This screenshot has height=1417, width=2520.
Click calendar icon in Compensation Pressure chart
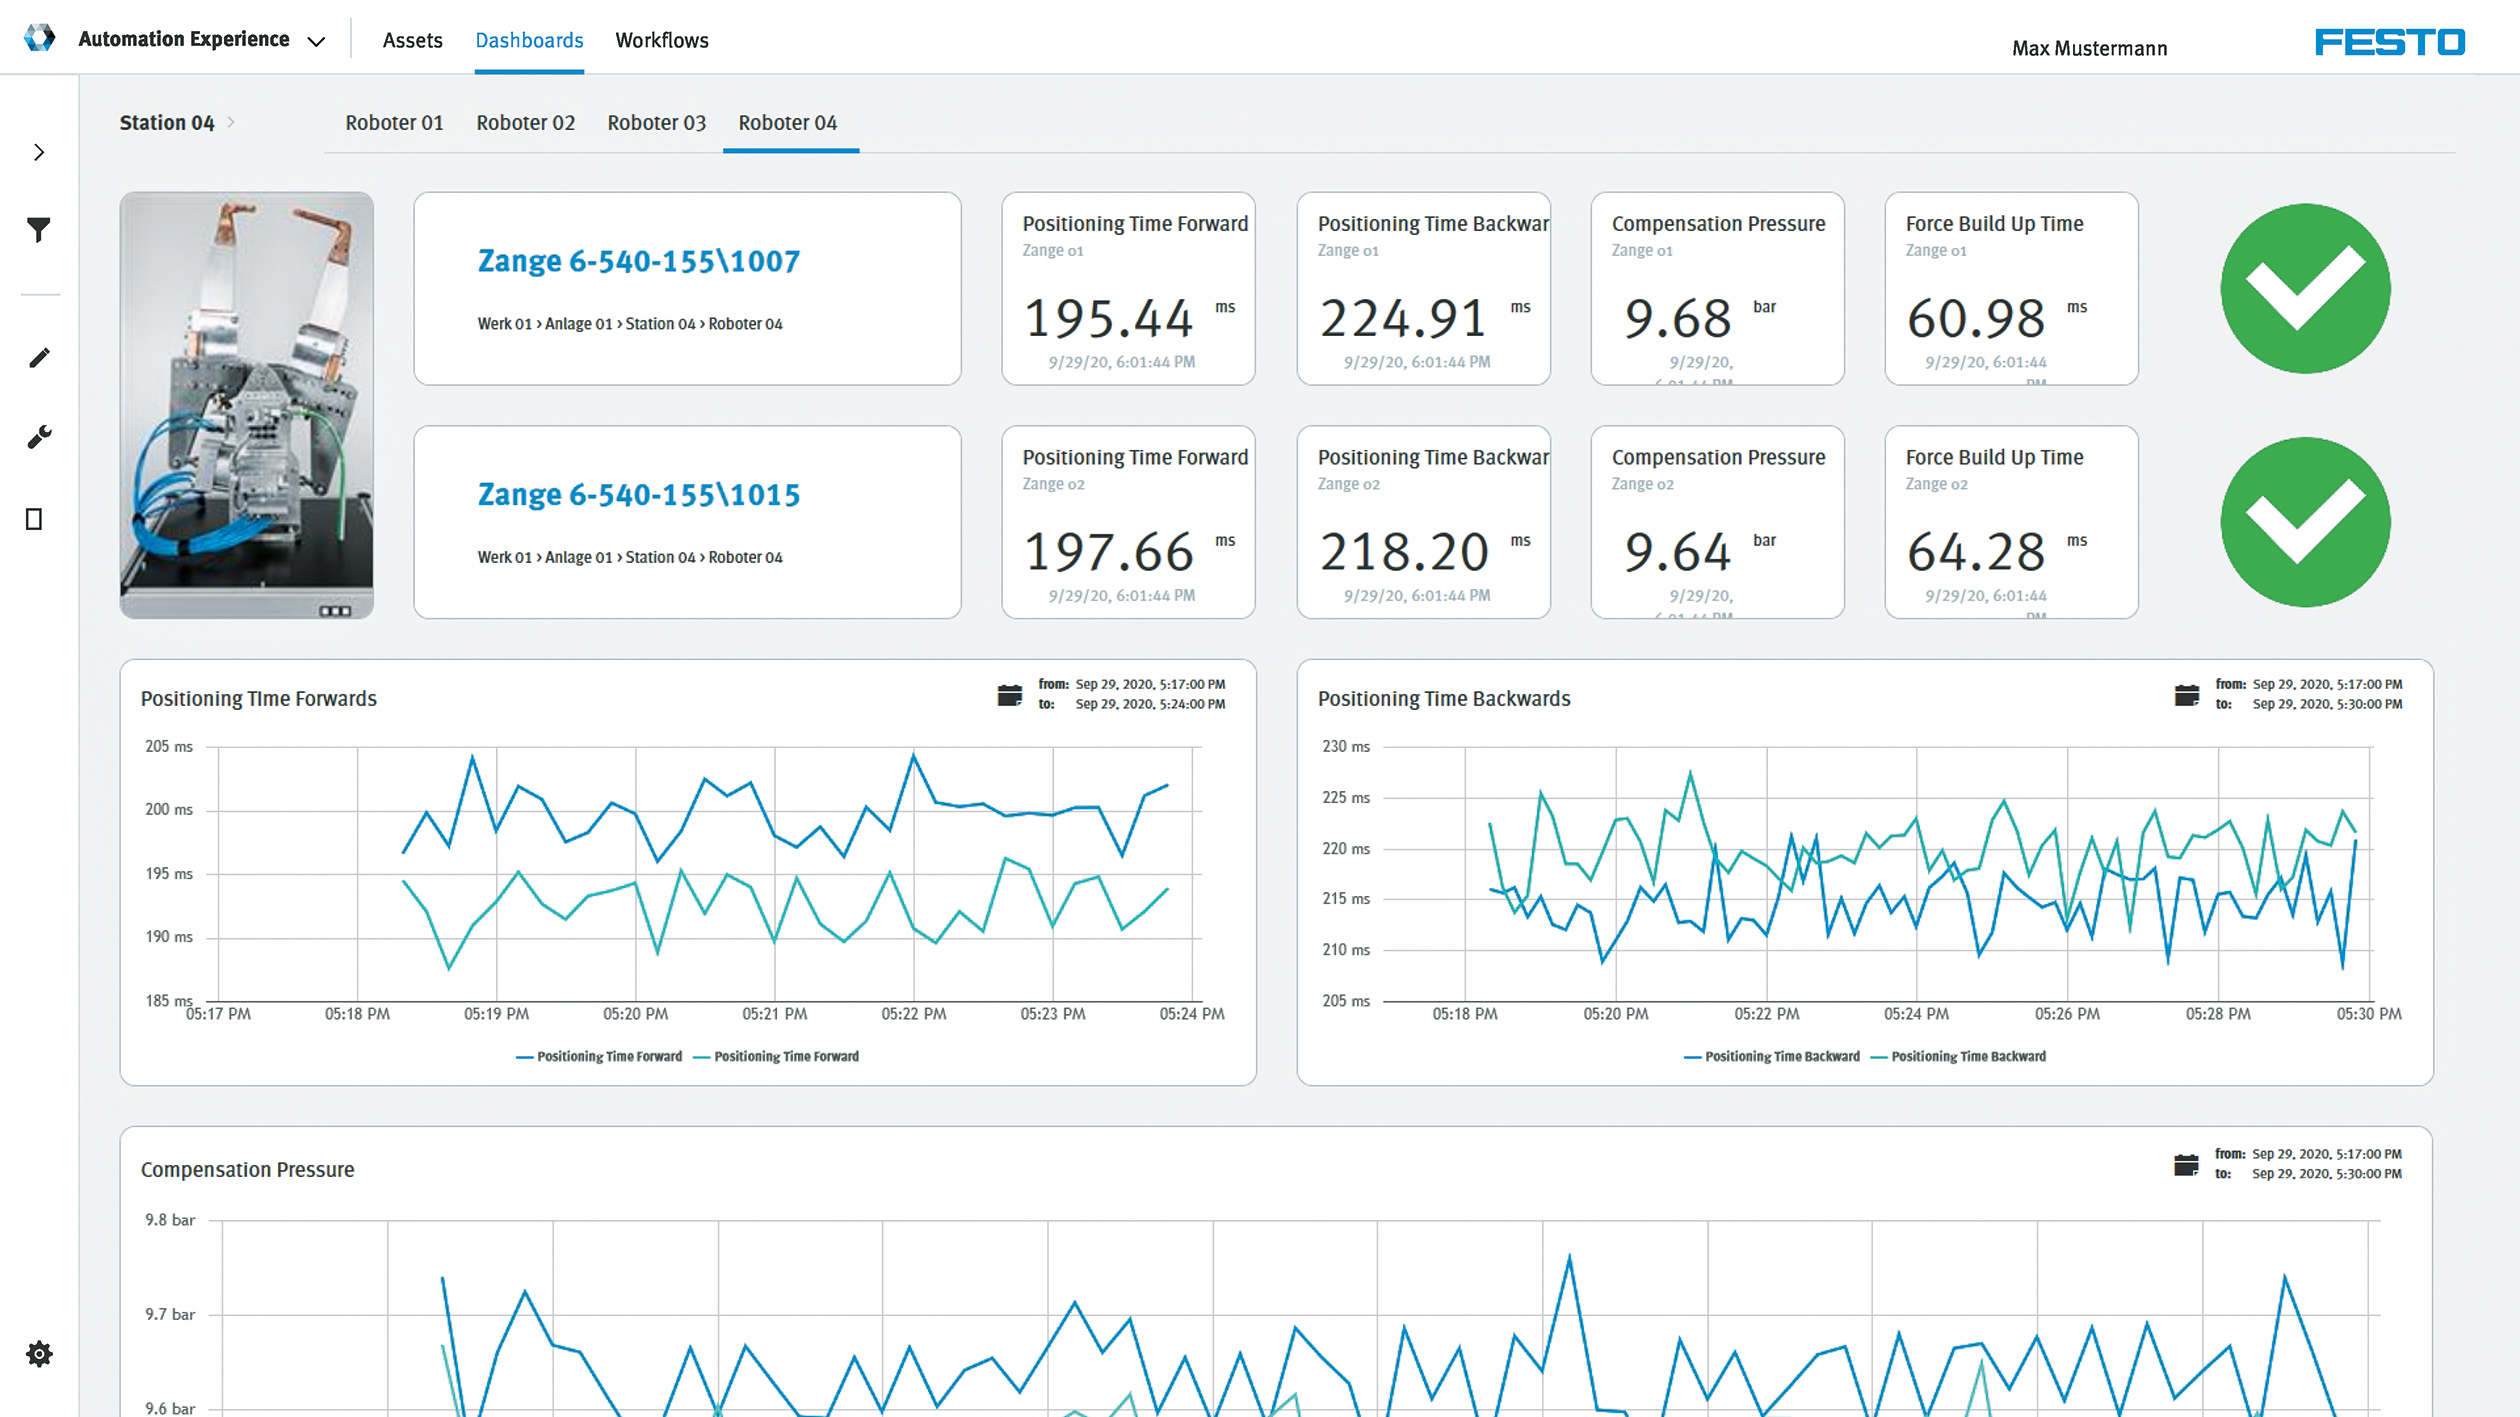click(2186, 1164)
